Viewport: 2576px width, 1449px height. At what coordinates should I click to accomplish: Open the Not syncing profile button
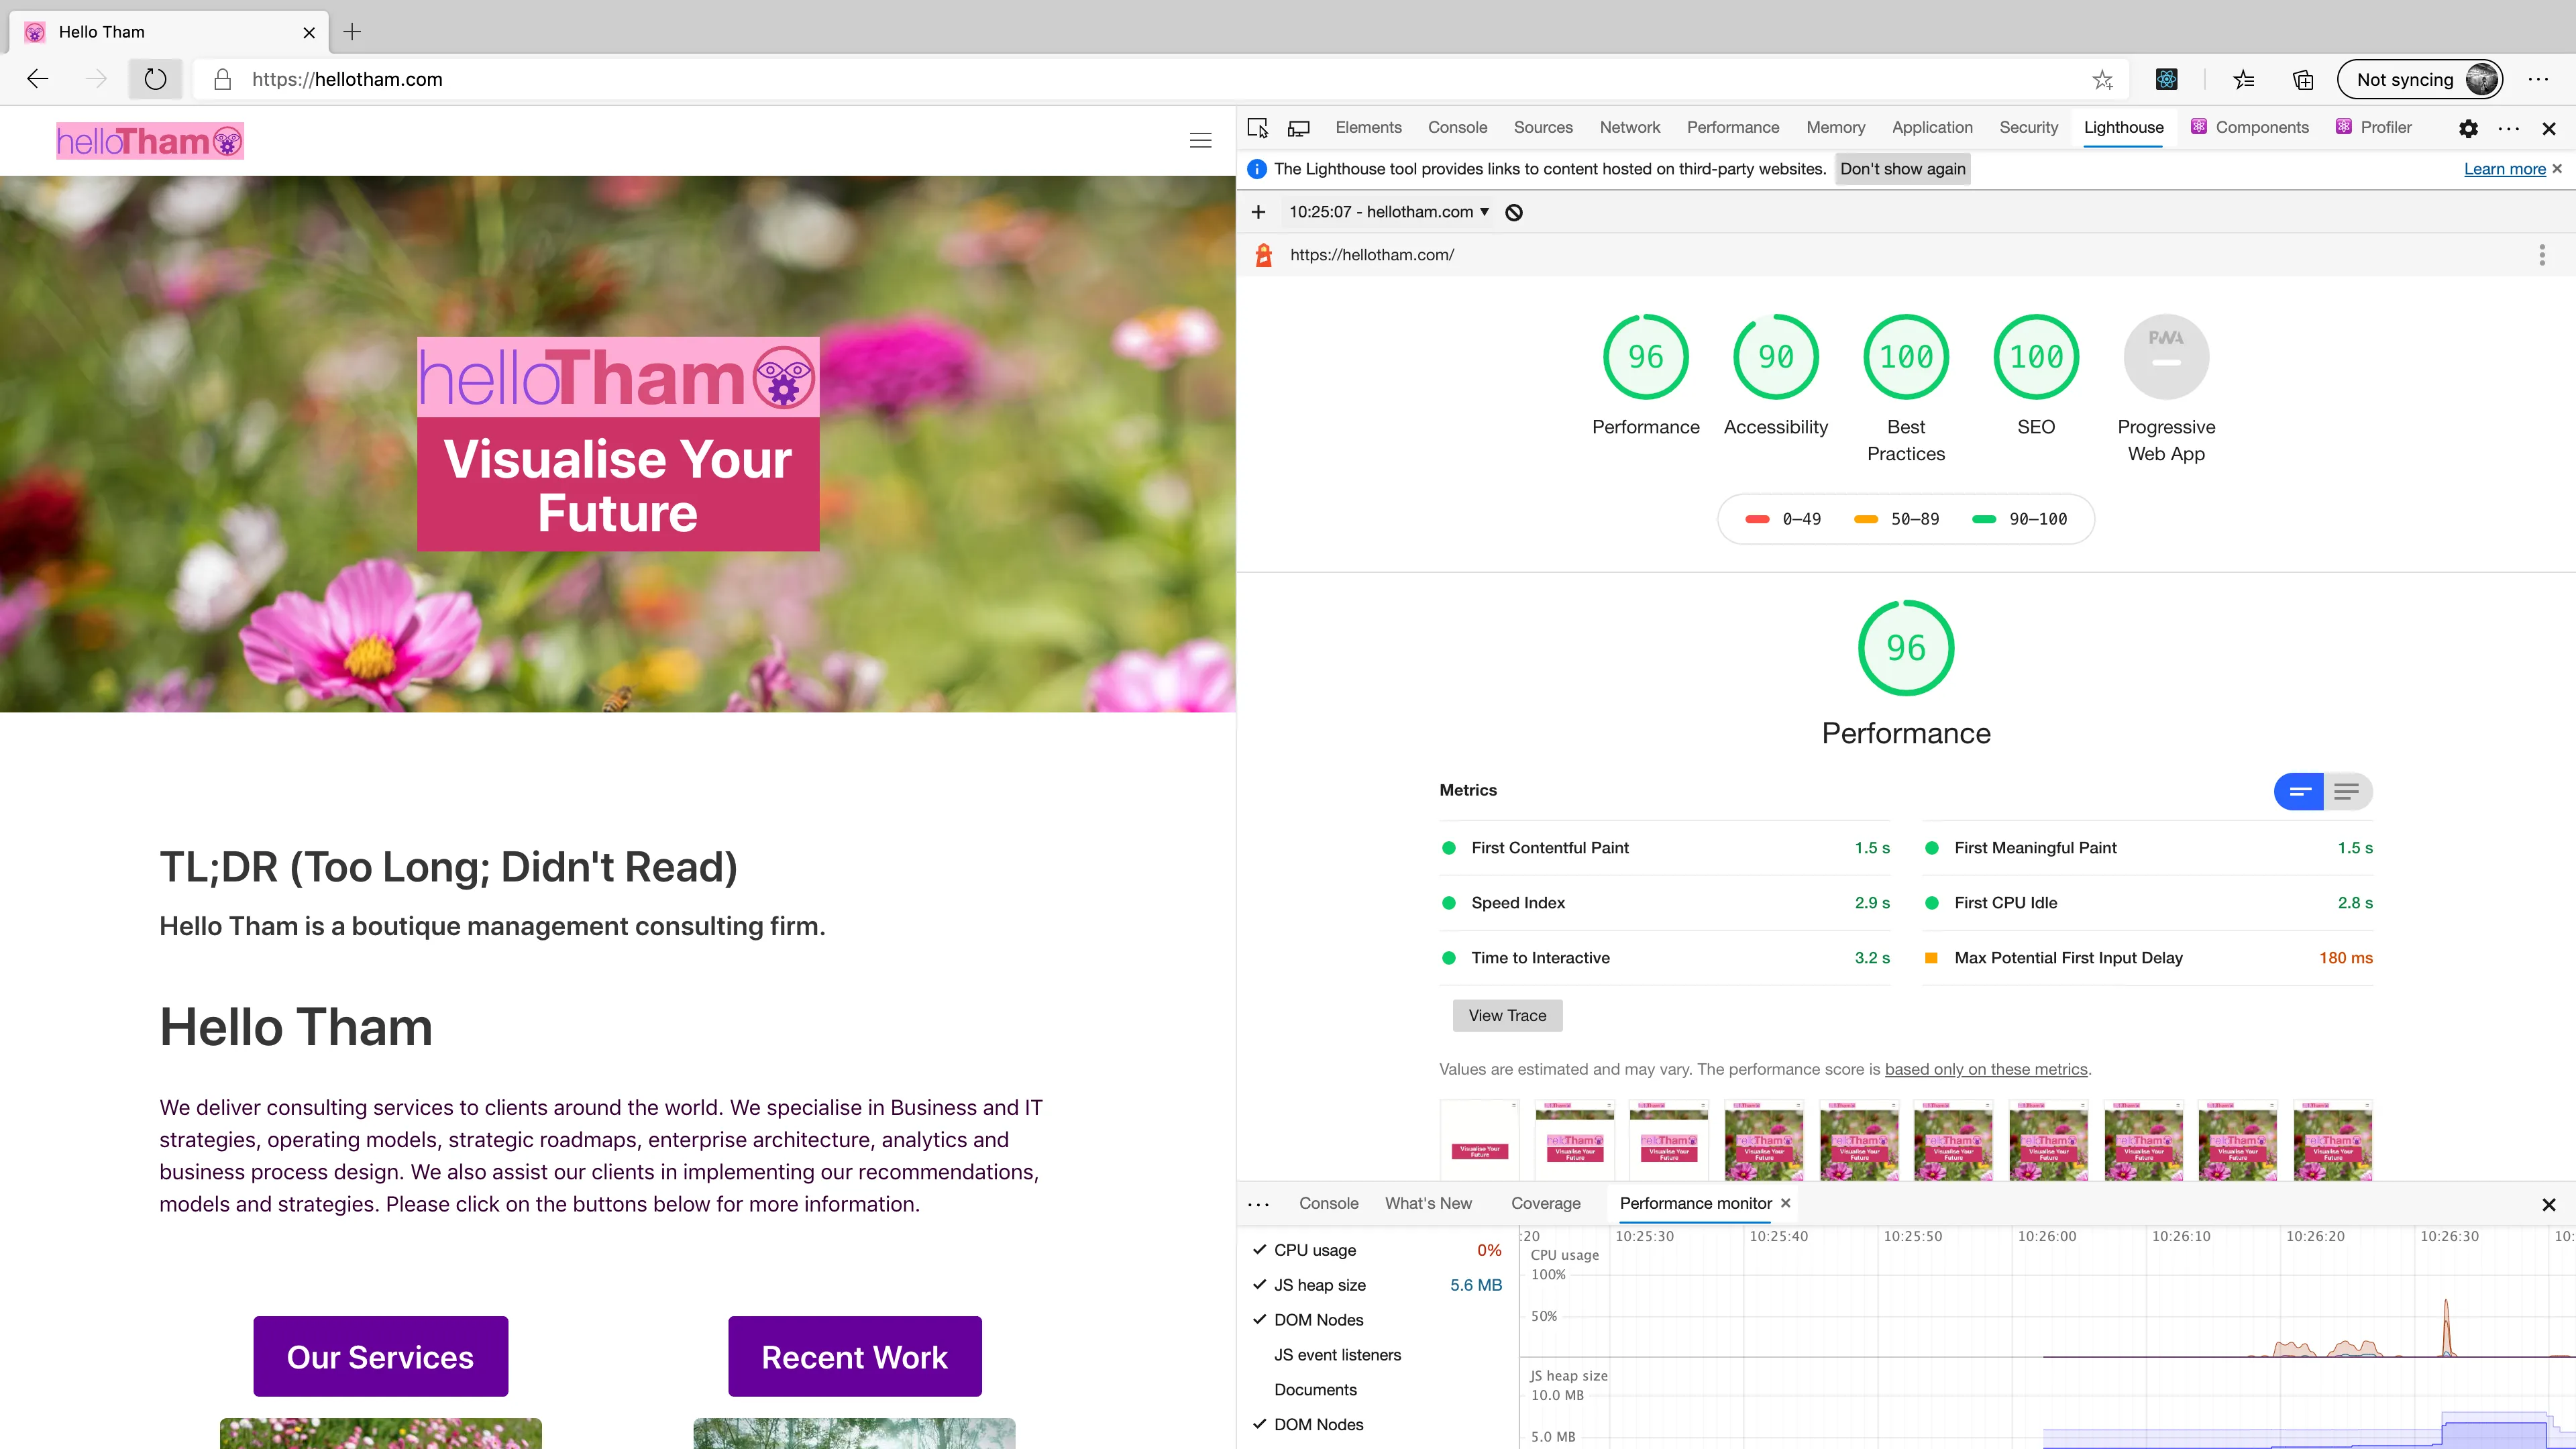click(x=2420, y=80)
